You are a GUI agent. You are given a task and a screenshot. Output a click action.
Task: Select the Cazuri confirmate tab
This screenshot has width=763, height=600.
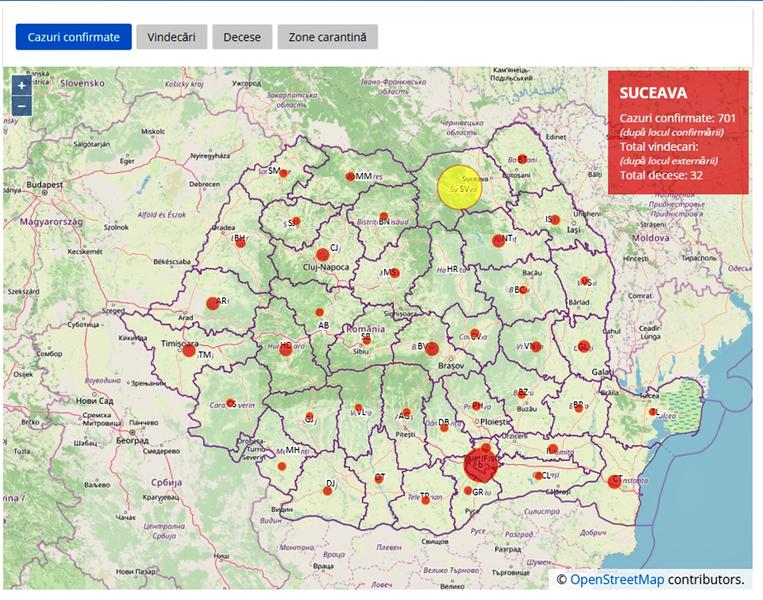point(73,37)
